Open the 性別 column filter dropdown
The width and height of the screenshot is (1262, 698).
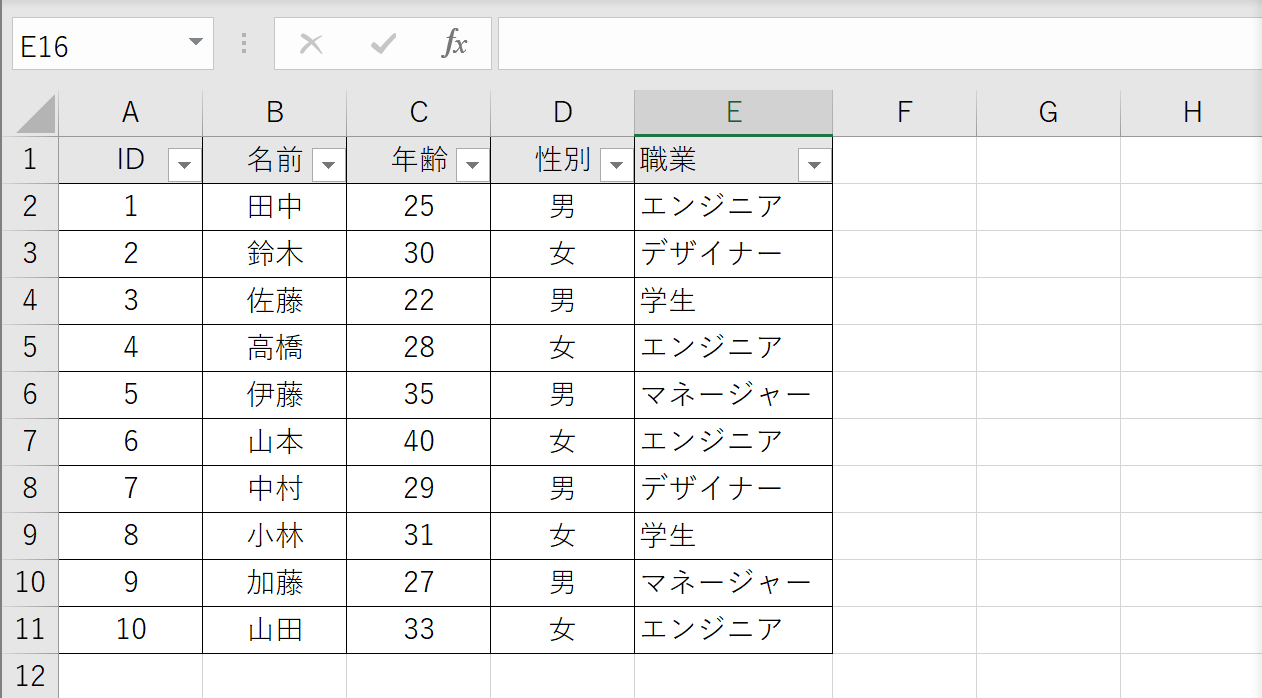pyautogui.click(x=616, y=162)
